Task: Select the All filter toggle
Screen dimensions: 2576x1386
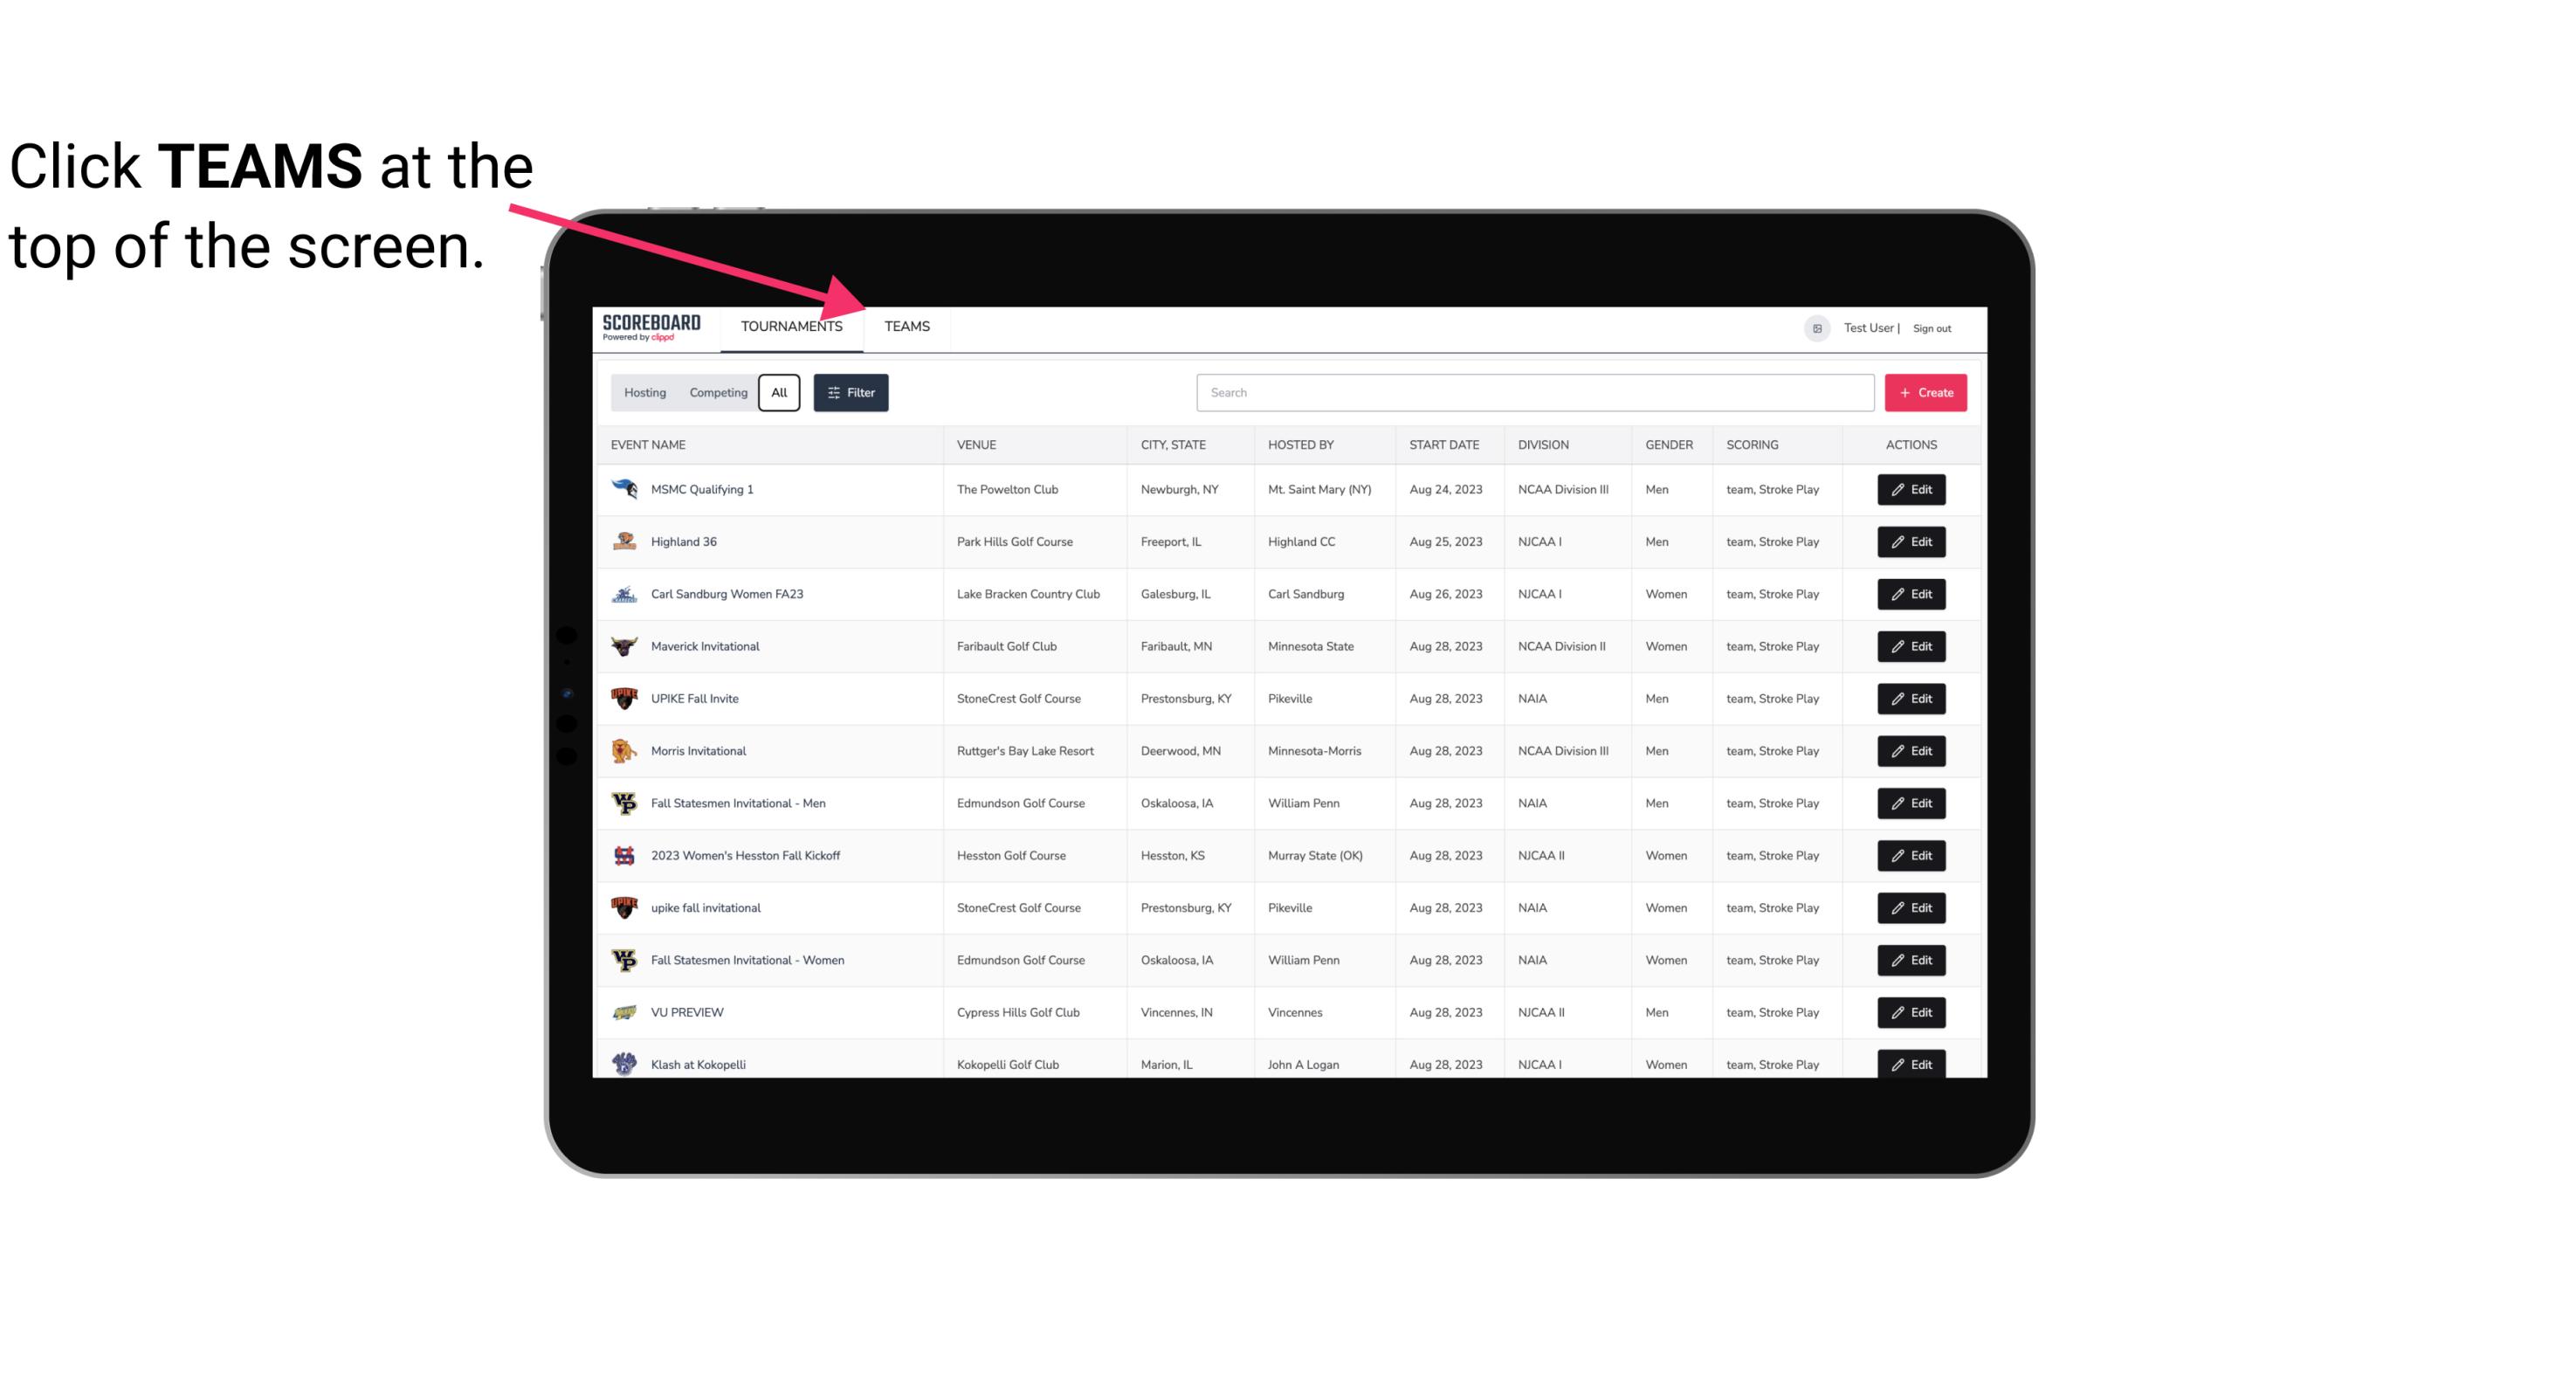Action: 778,393
